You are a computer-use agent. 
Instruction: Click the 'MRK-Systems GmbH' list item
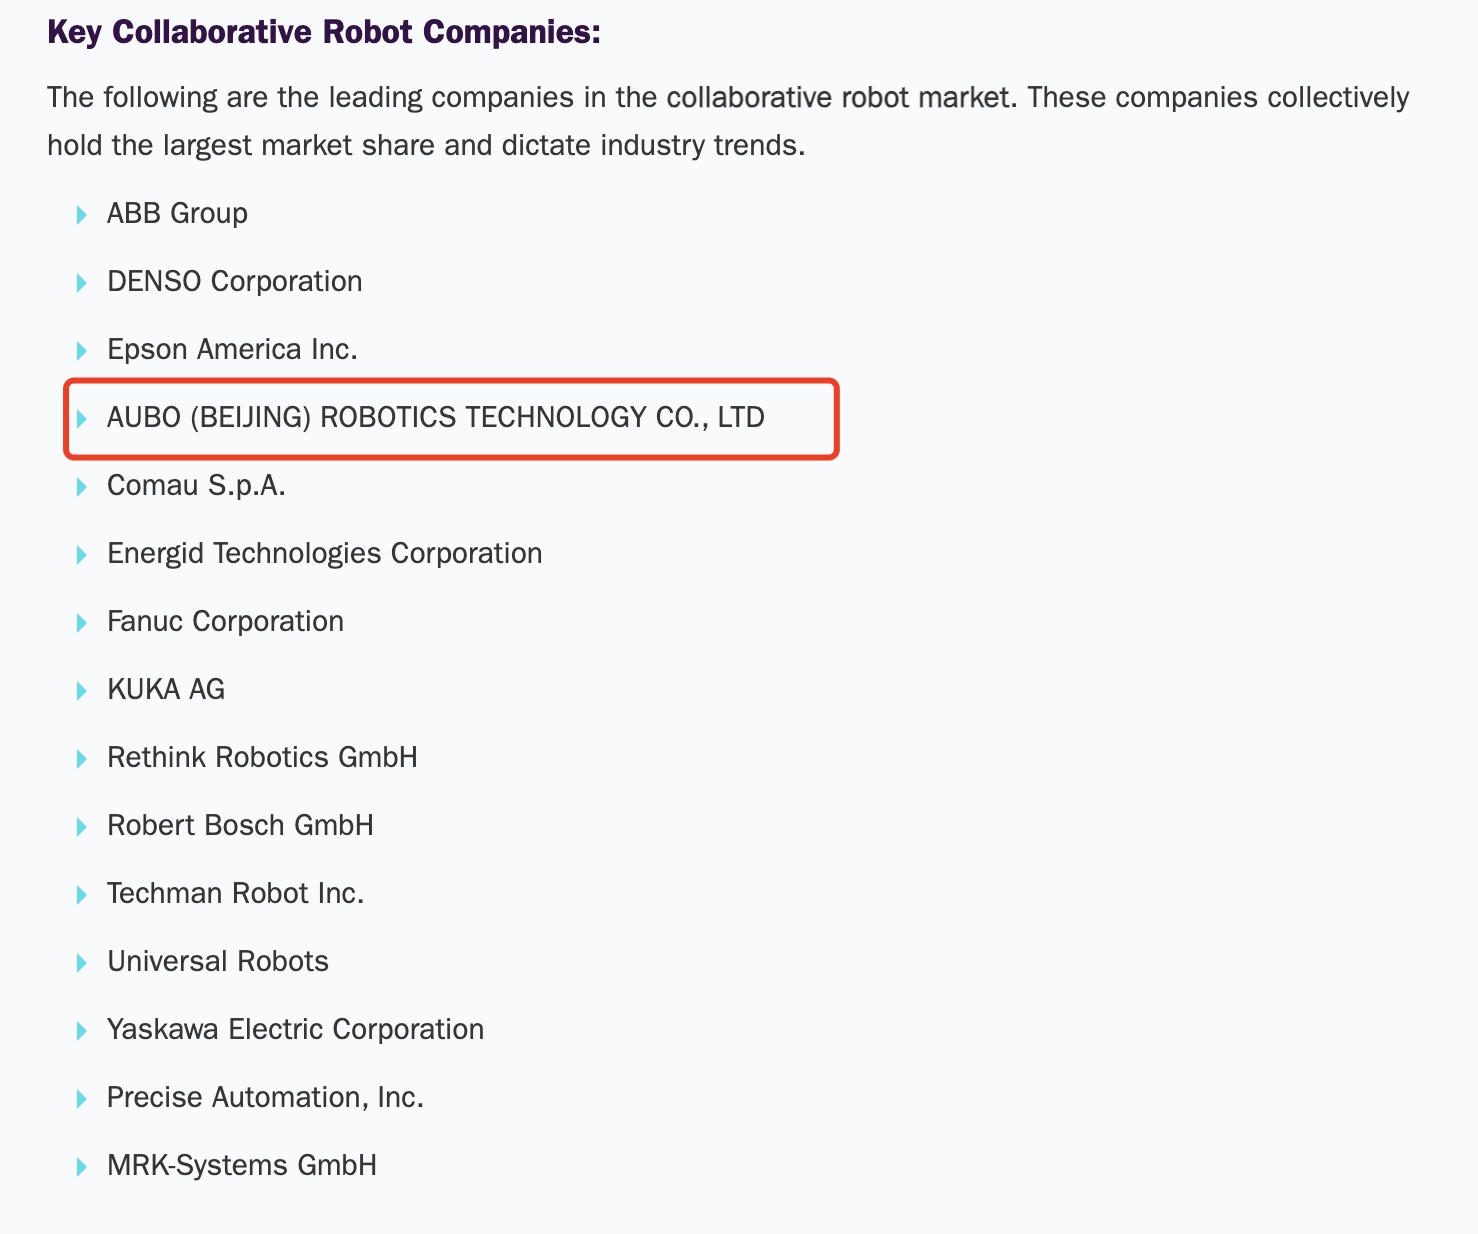point(242,1166)
